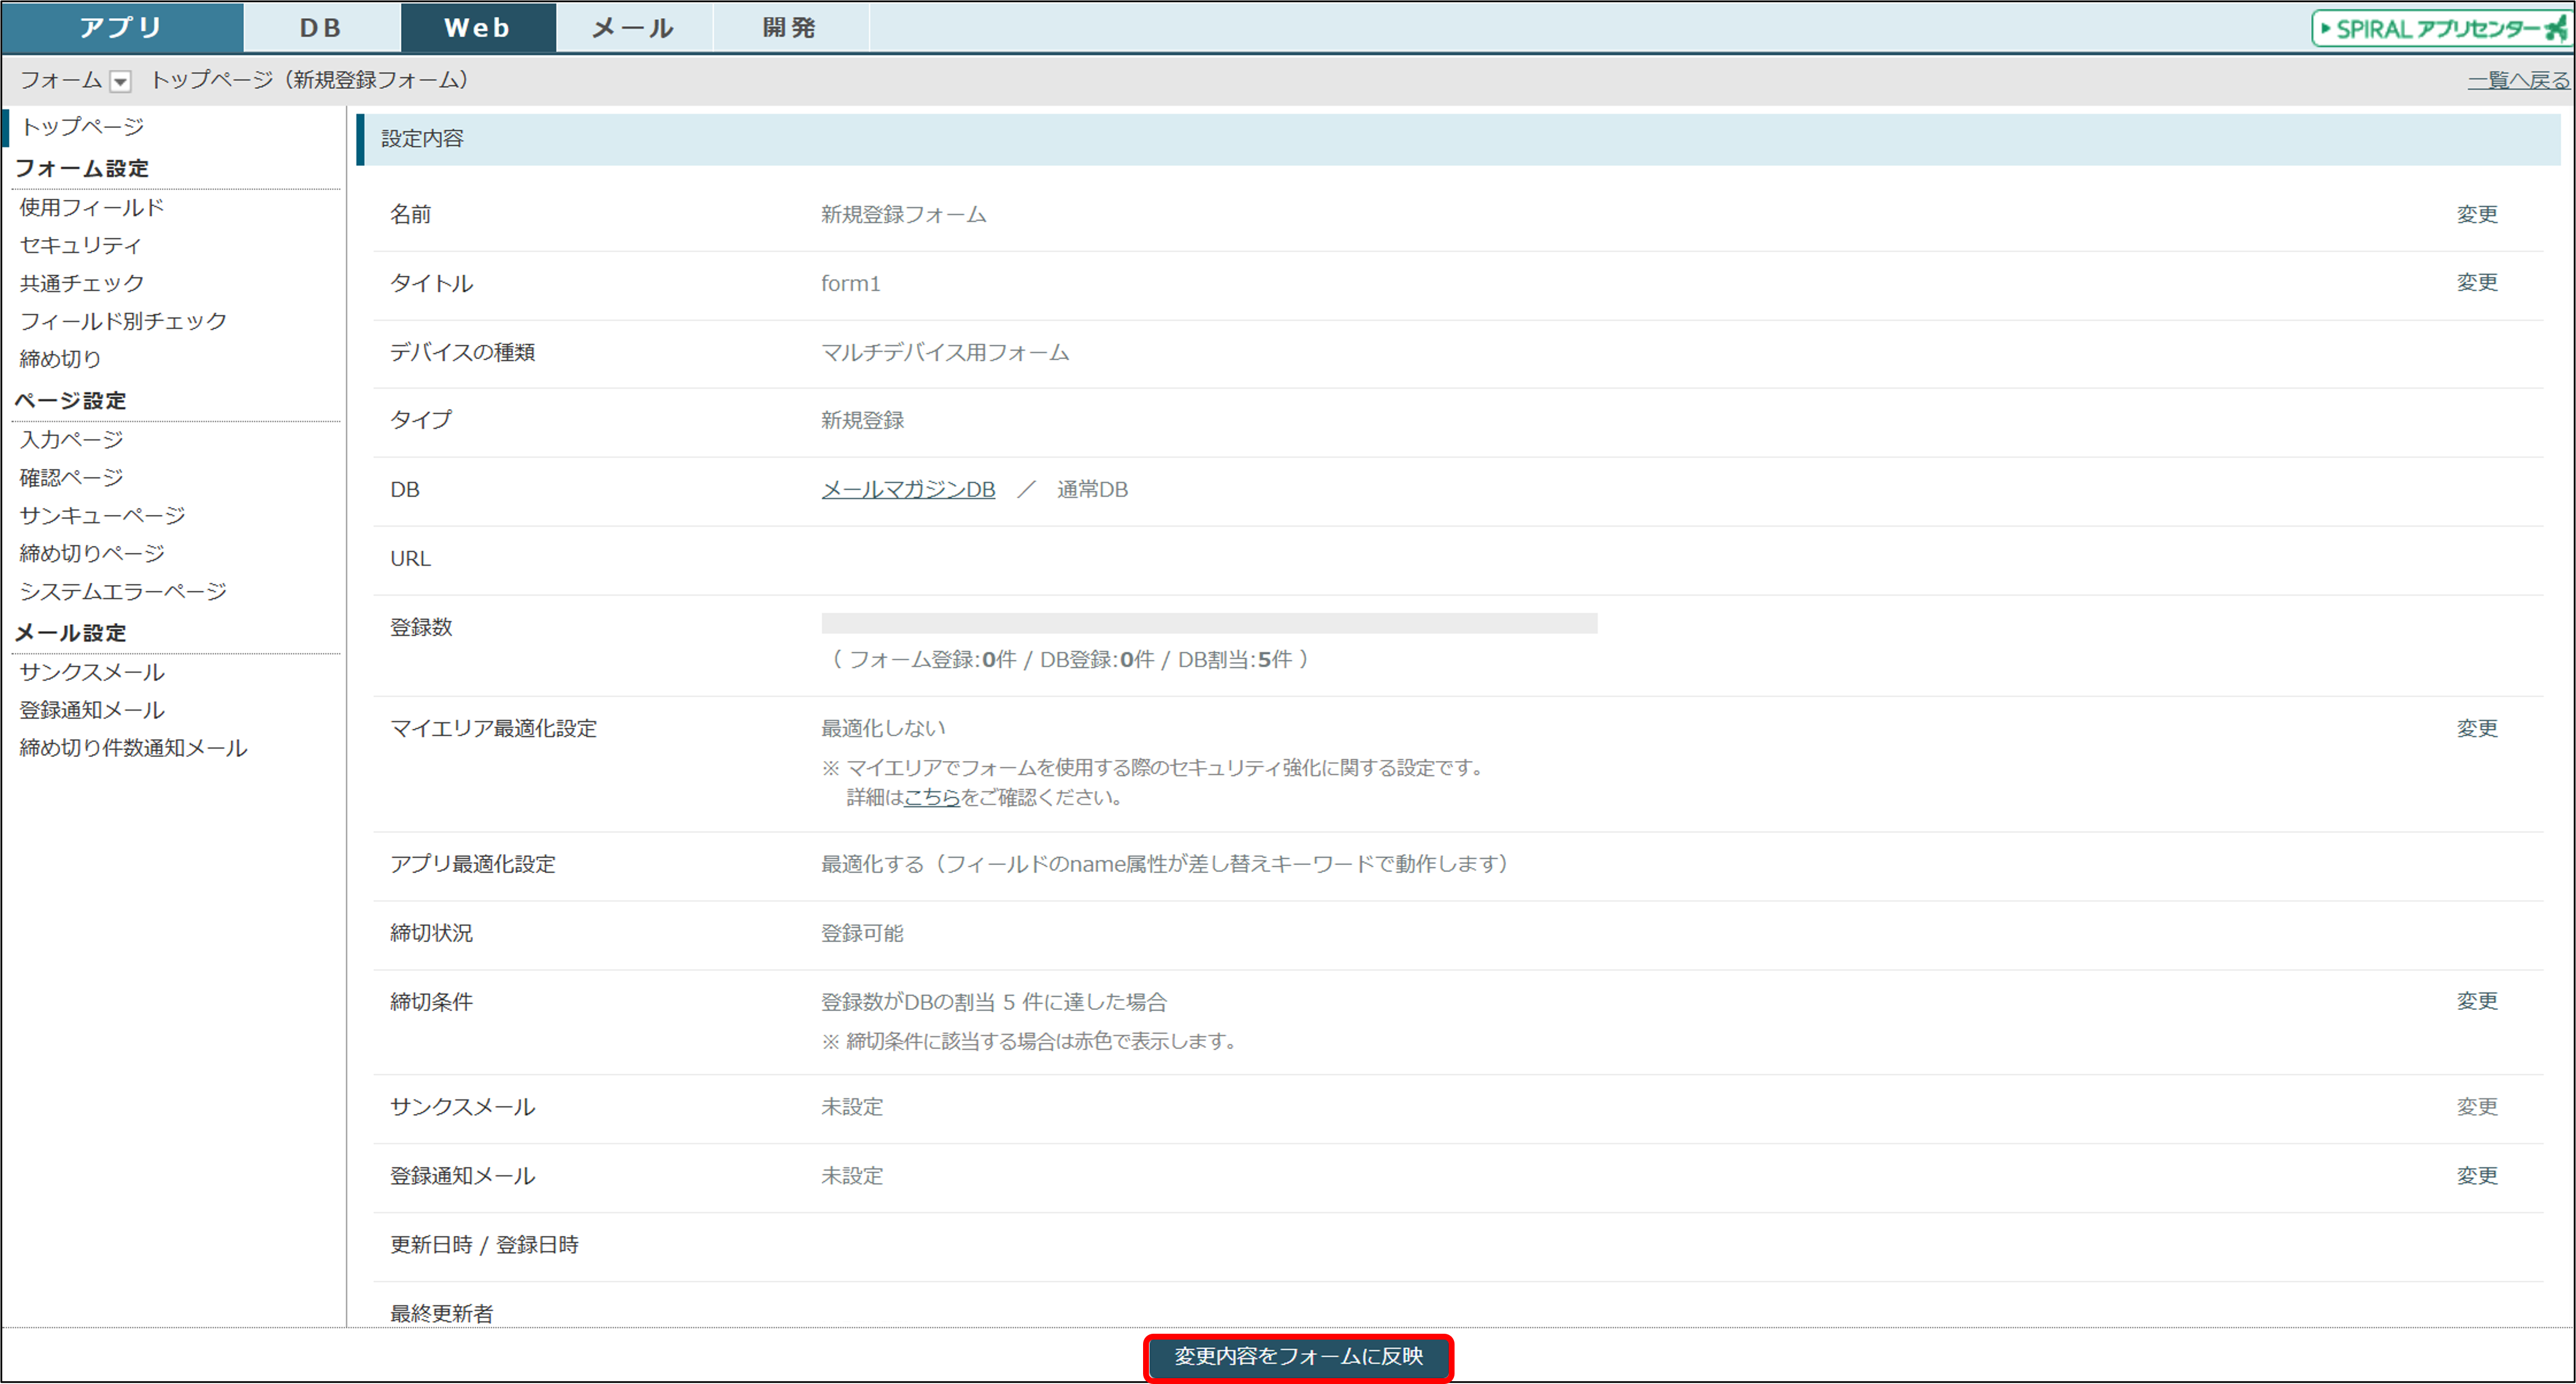Switch to the DB tab

321,28
